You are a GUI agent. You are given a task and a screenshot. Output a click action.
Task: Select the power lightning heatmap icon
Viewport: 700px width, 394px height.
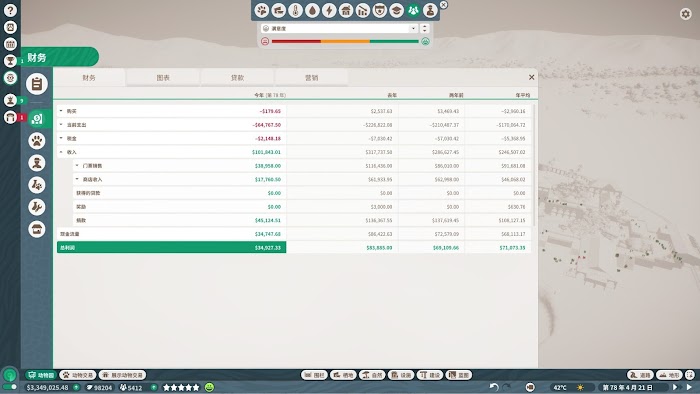(329, 10)
